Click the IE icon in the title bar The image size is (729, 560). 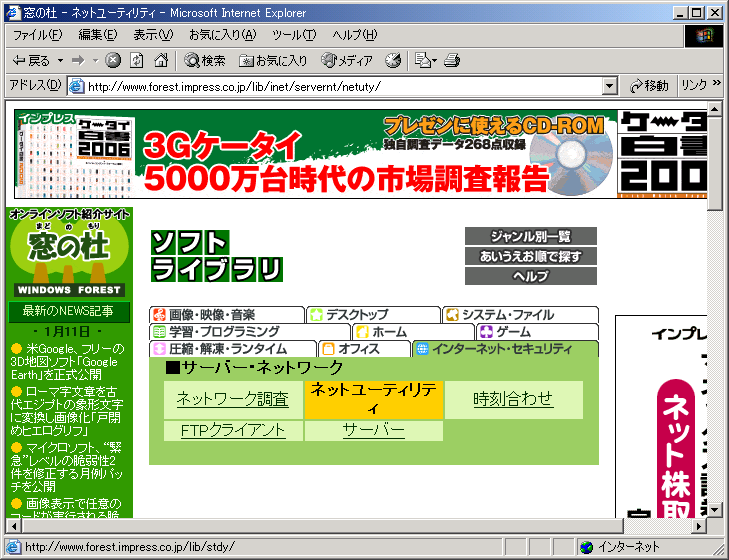pyautogui.click(x=14, y=13)
